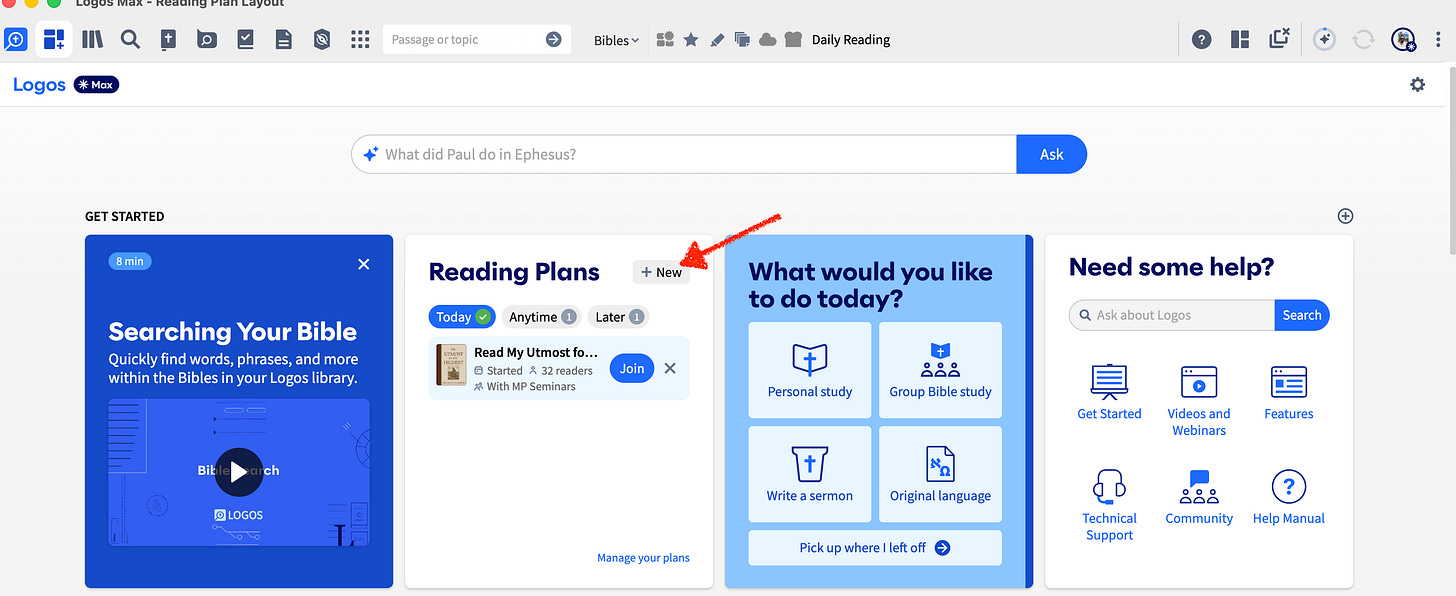Open the Home dashboard icon
Image resolution: width=1456 pixels, height=596 pixels.
(54, 40)
